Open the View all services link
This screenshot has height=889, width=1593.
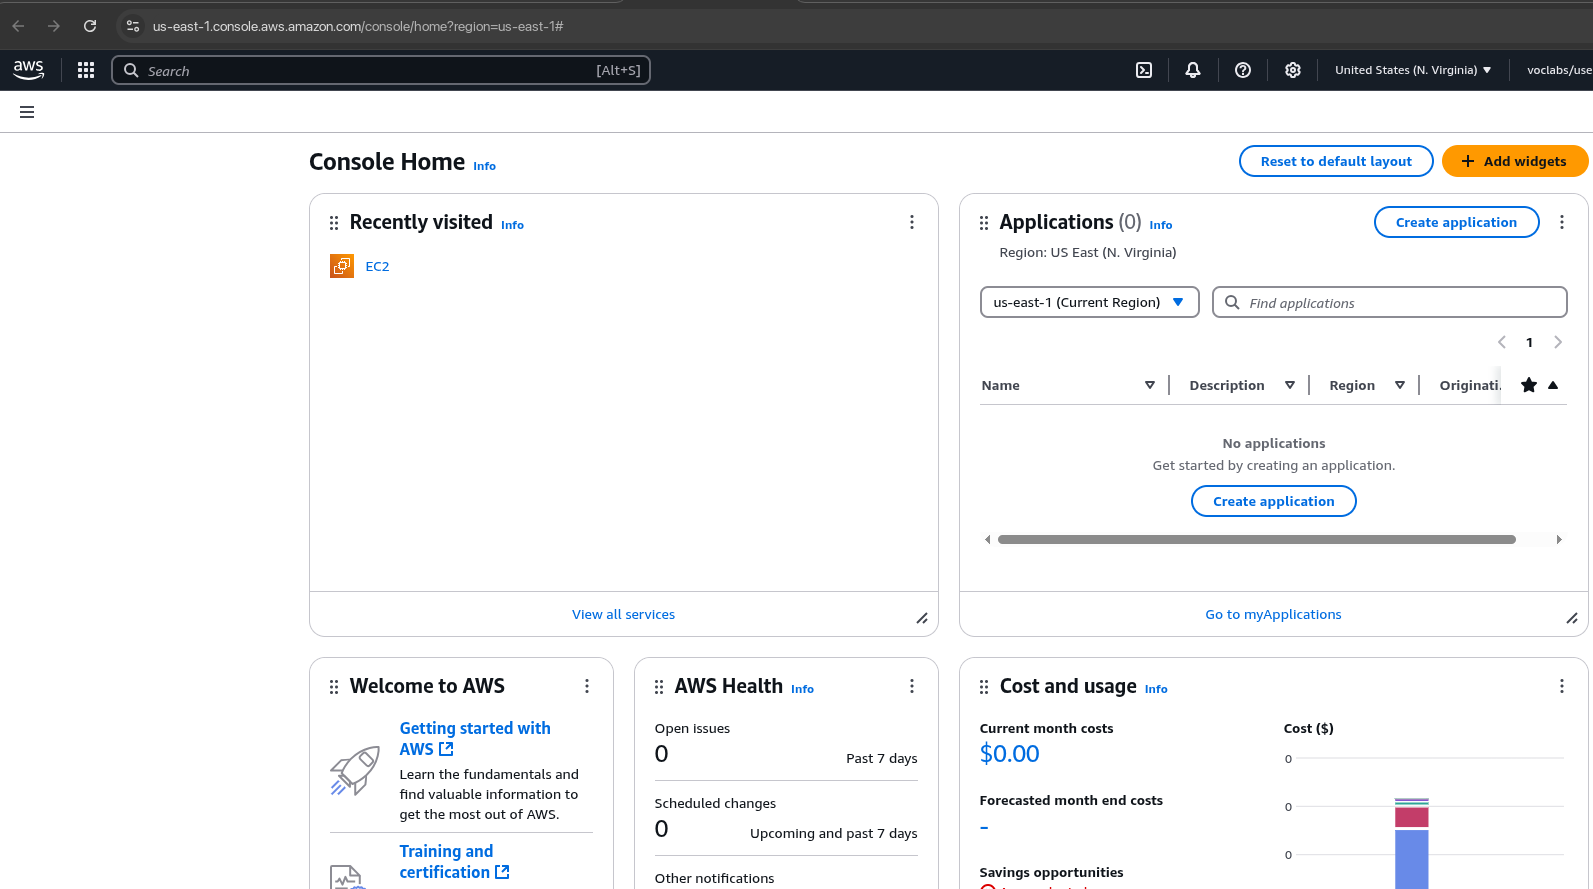623,614
